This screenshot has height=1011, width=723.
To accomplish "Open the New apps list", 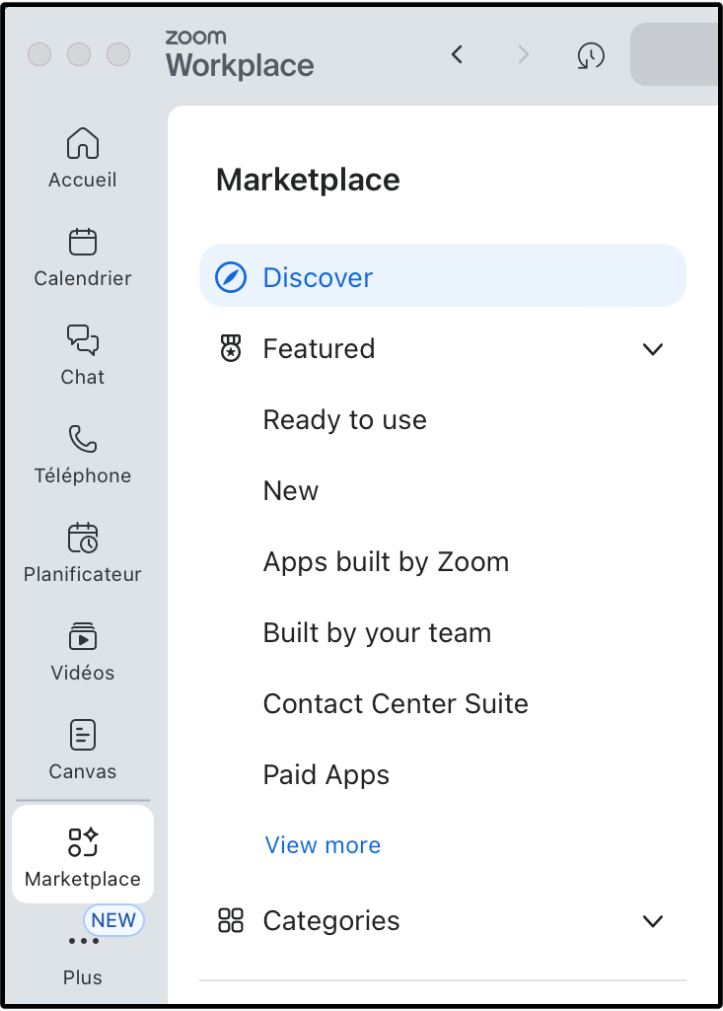I will click(x=291, y=491).
